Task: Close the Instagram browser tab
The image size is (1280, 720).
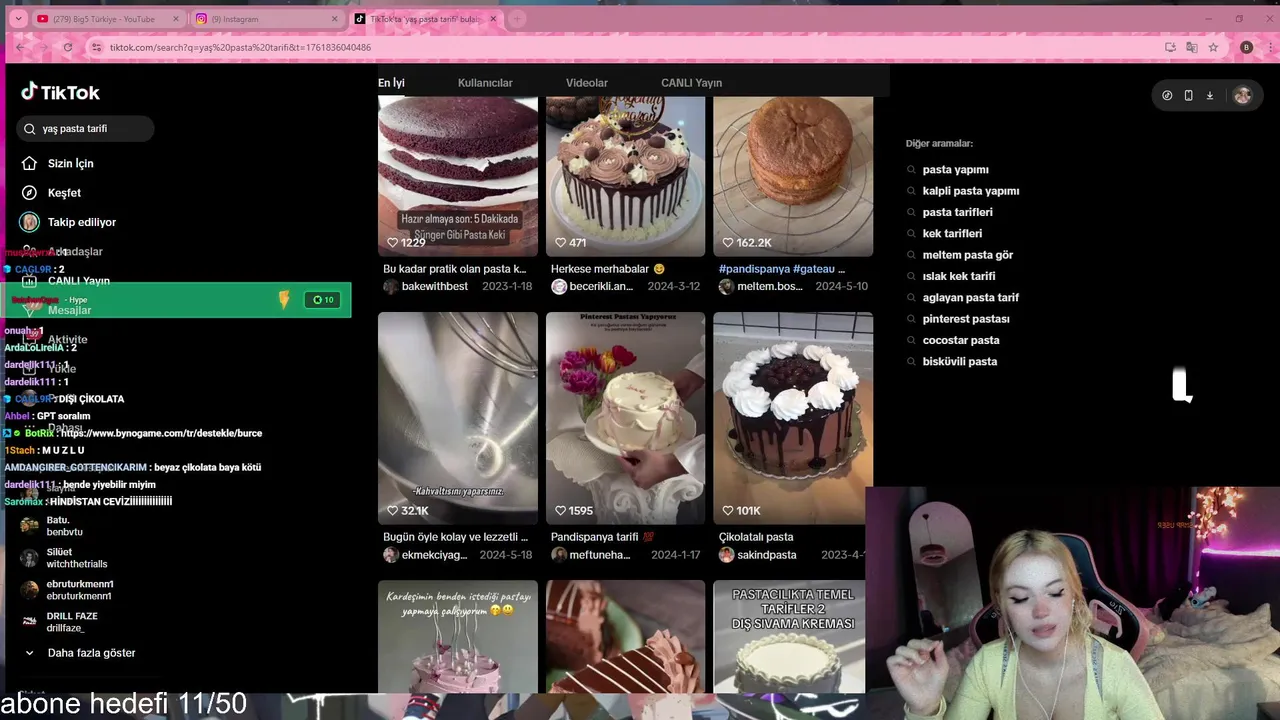Action: 334,19
